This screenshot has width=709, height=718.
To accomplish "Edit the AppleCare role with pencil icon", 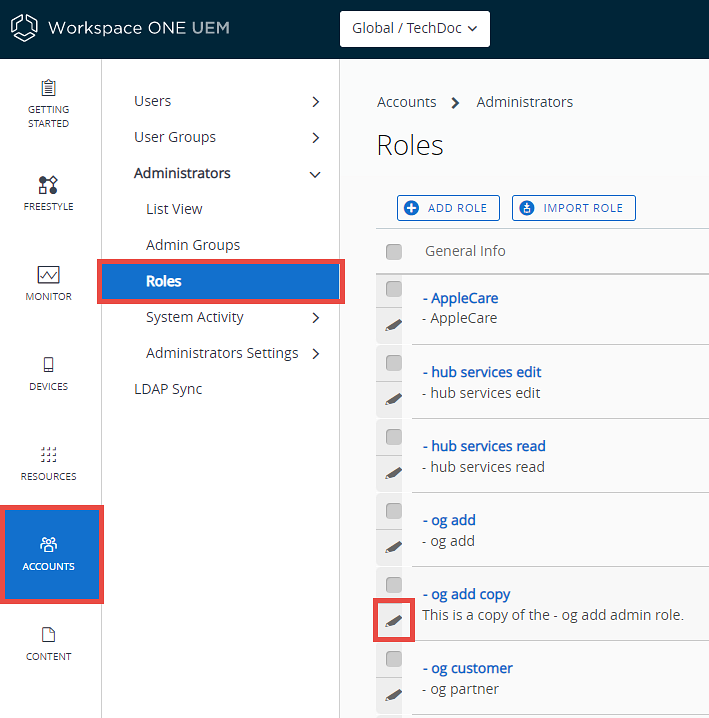I will click(x=393, y=325).
